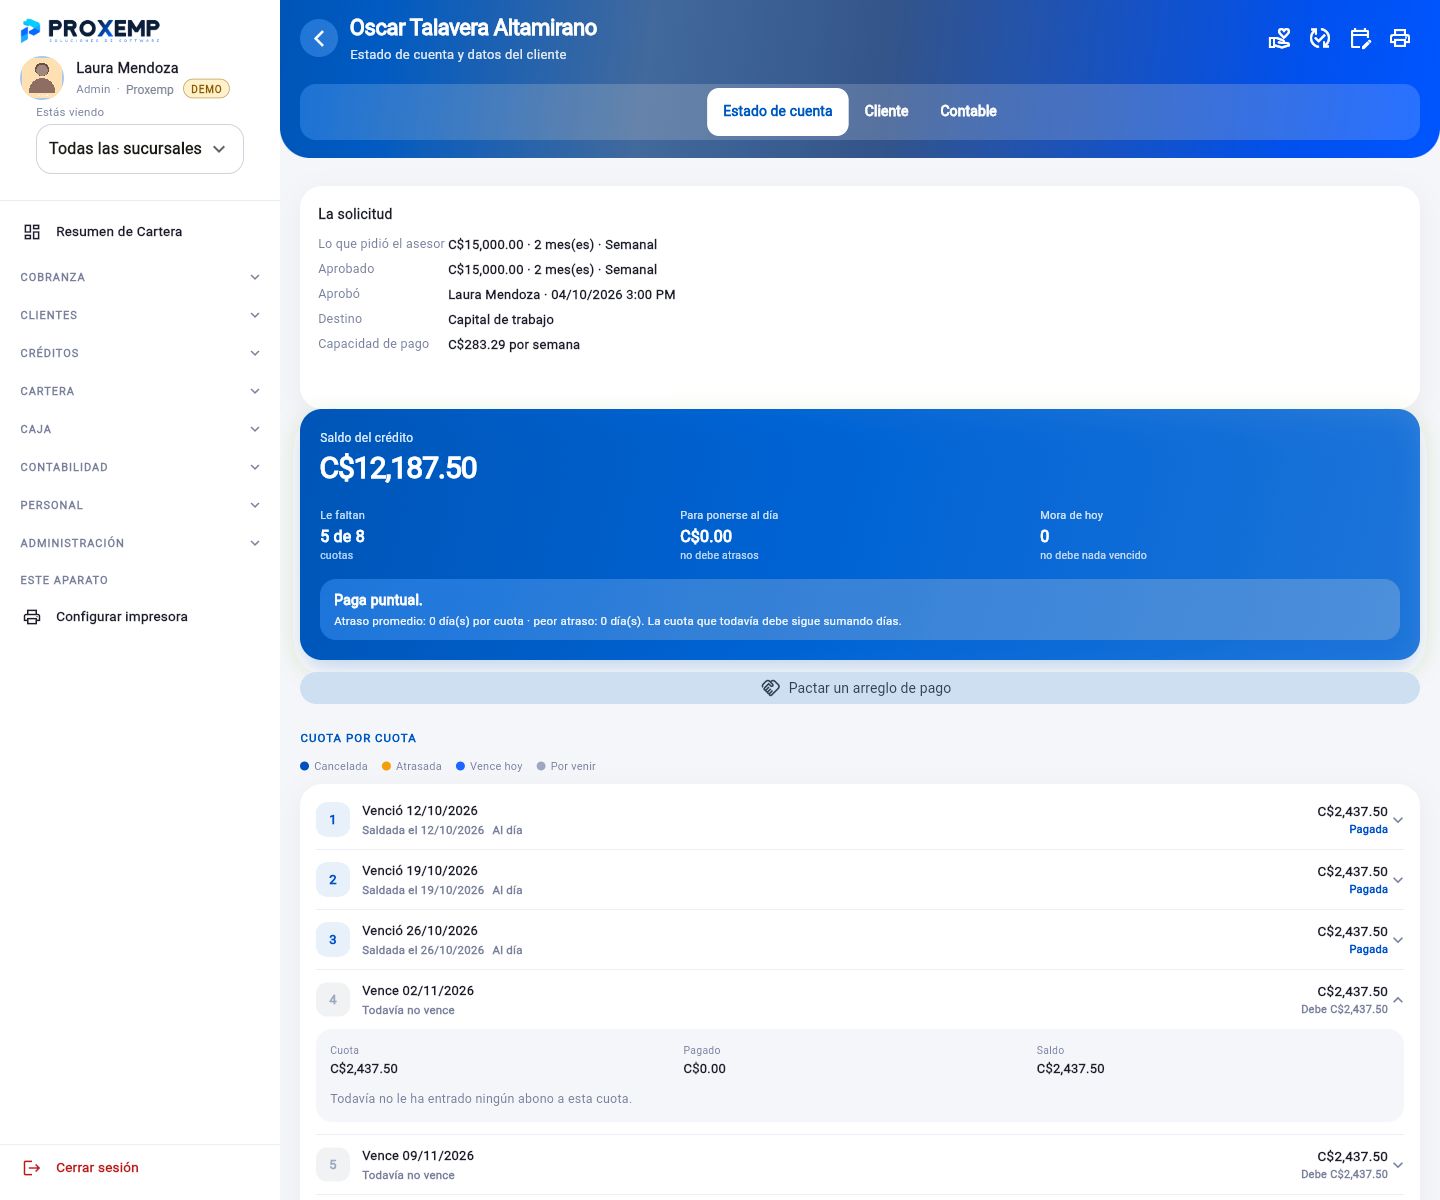This screenshot has width=1440, height=1200.
Task: Click the number 2 cuota badge
Action: [x=333, y=880]
